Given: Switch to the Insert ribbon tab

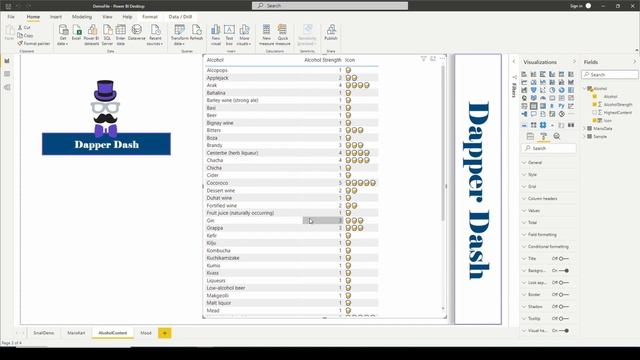Looking at the screenshot, I should [56, 17].
